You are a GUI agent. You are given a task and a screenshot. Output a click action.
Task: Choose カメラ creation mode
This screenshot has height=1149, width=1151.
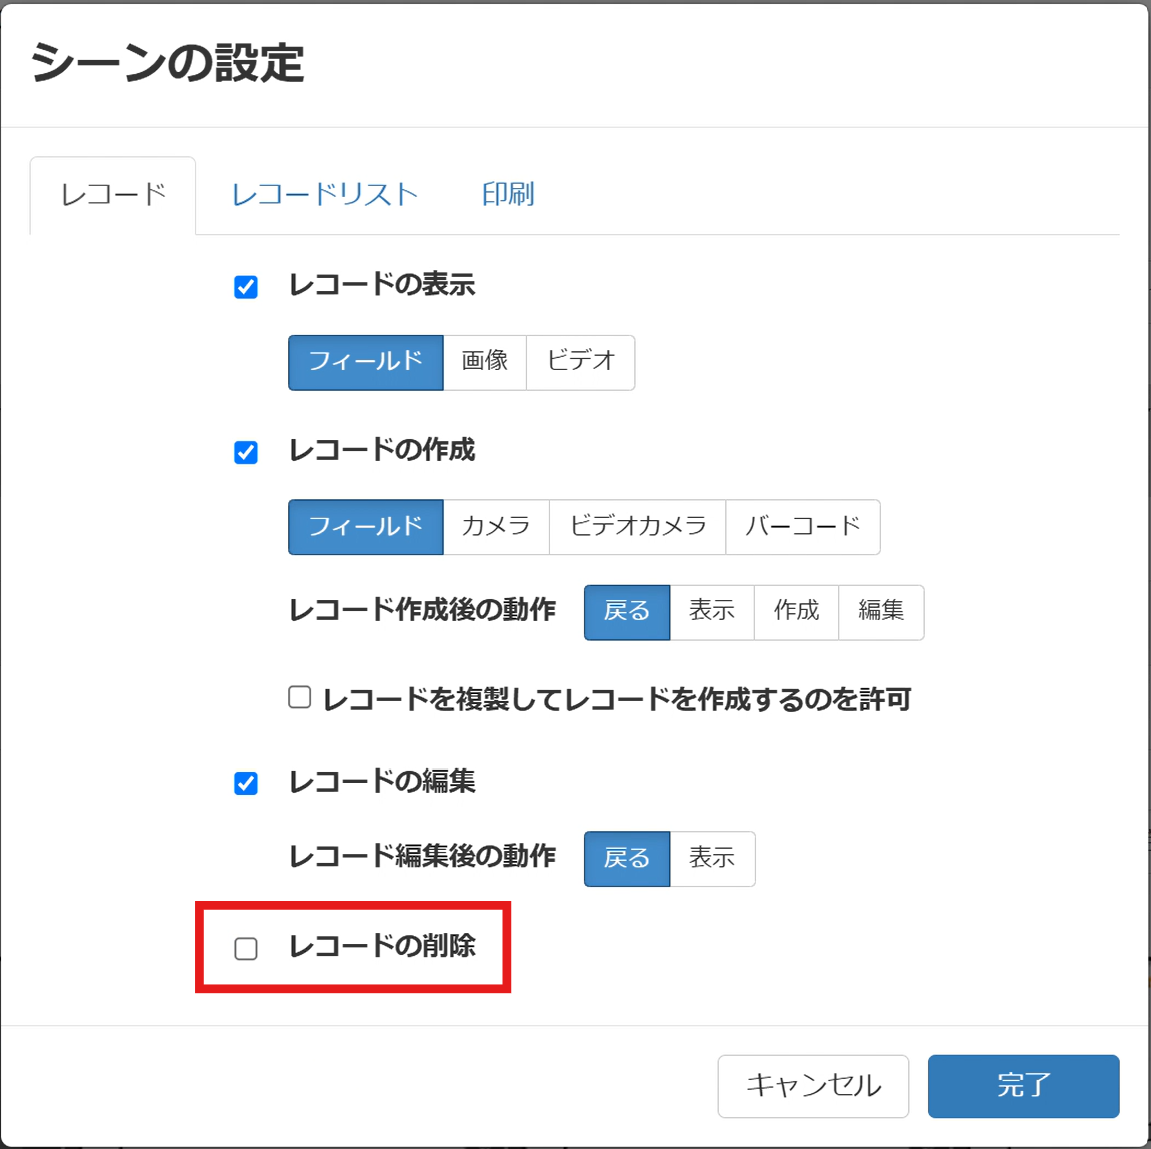coord(496,527)
